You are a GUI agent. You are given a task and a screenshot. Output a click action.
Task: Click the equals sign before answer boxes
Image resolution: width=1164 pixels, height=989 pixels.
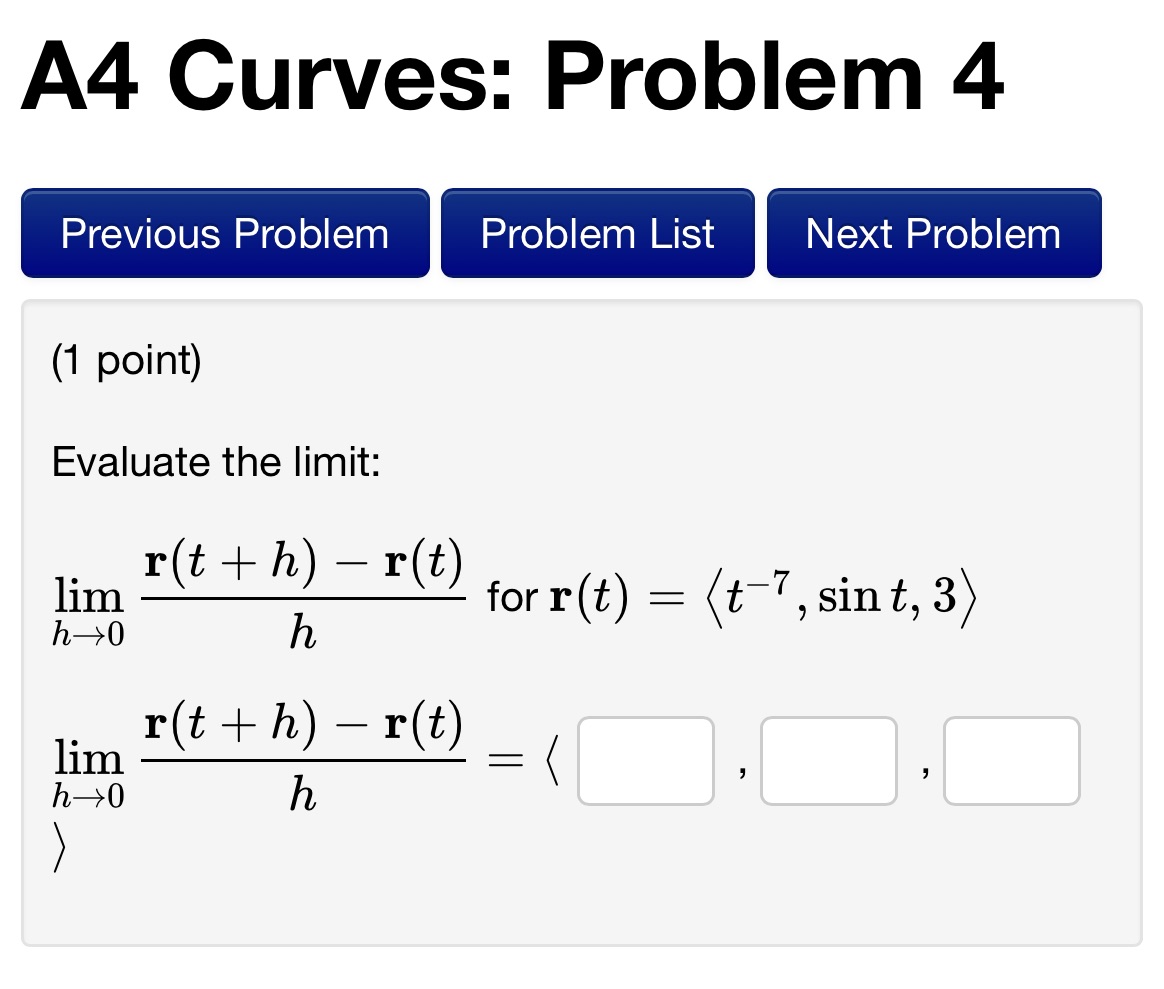click(500, 760)
